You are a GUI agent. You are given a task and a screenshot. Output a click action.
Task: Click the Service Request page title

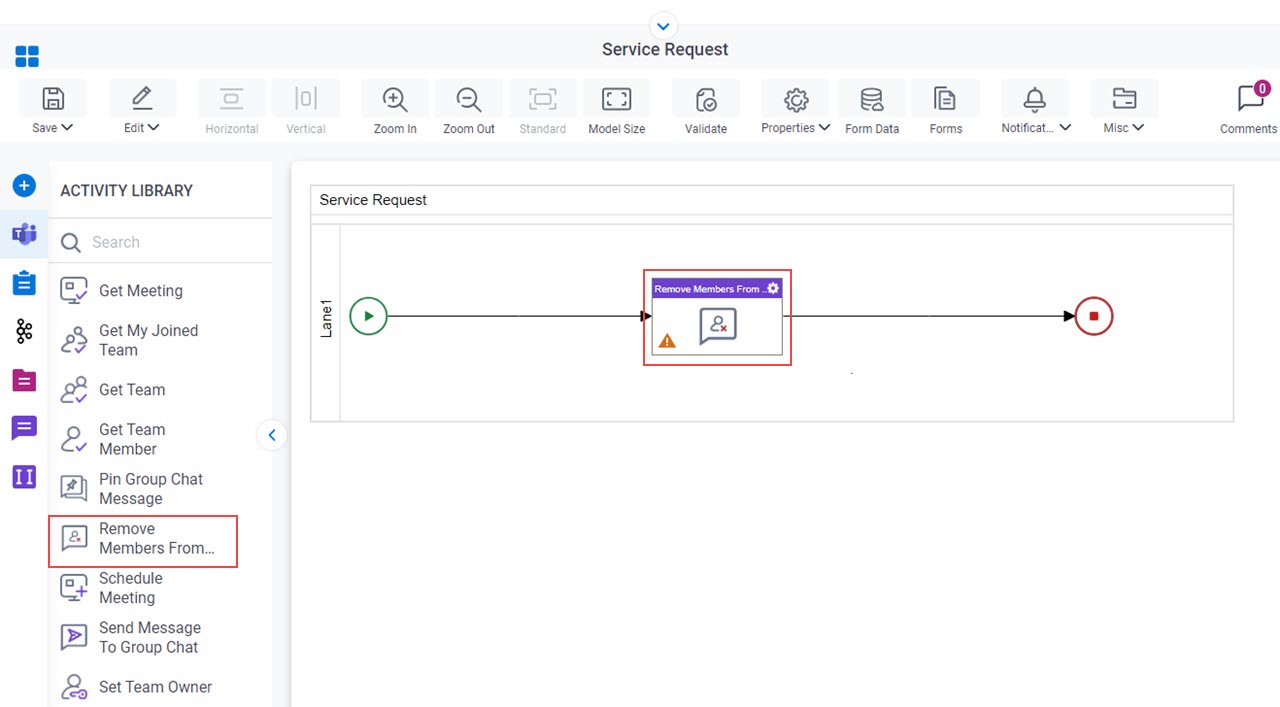click(665, 50)
